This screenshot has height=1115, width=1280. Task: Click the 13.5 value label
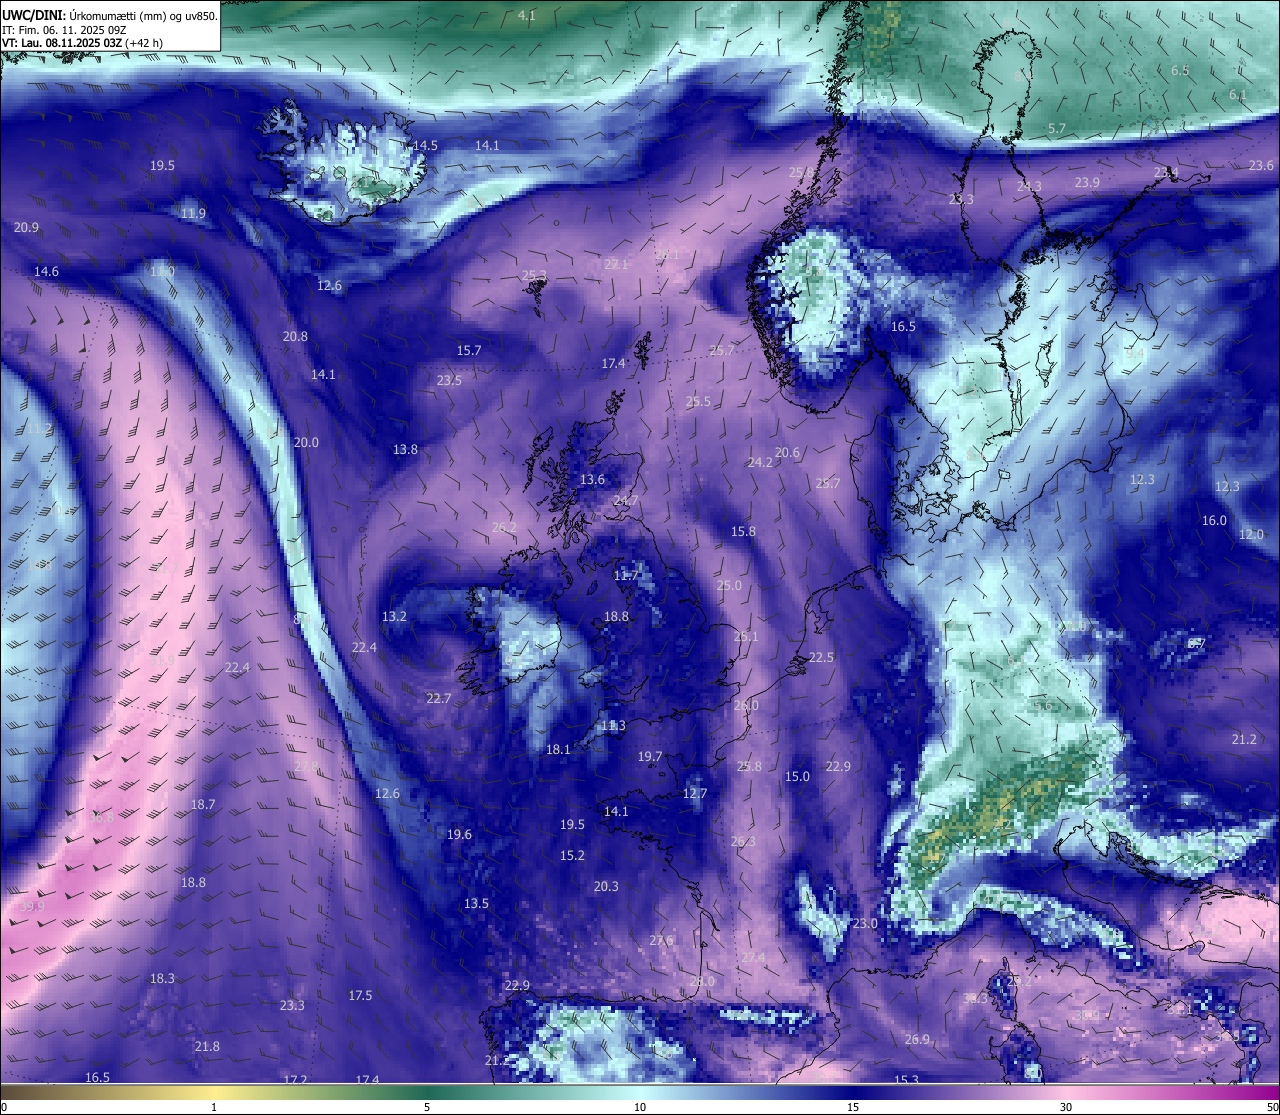click(x=476, y=904)
